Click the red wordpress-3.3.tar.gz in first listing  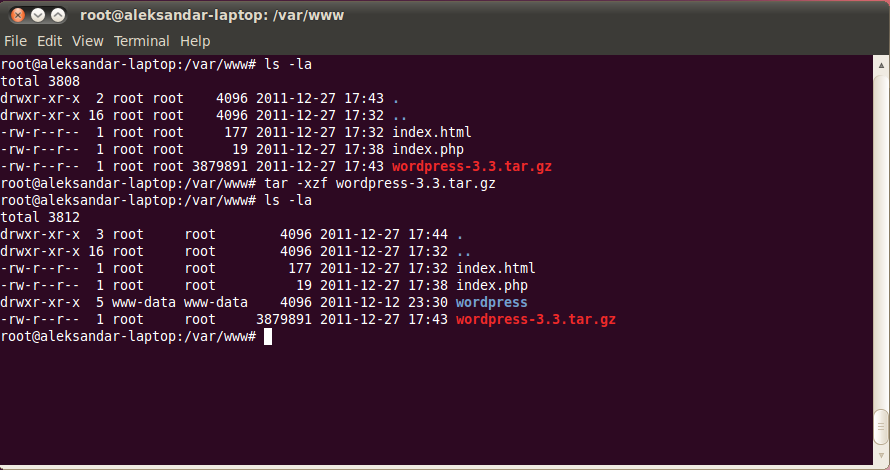472,166
